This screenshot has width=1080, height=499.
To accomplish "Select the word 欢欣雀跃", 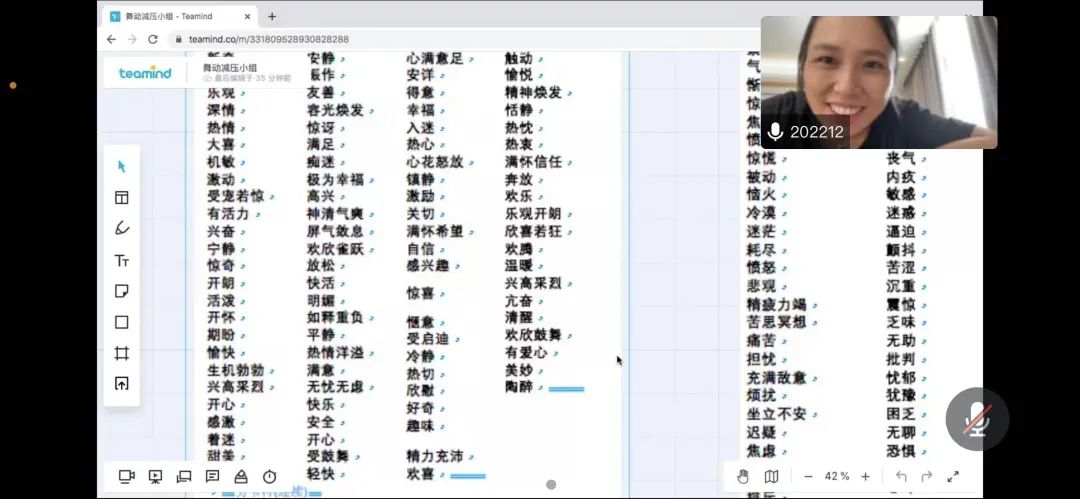I will point(335,248).
